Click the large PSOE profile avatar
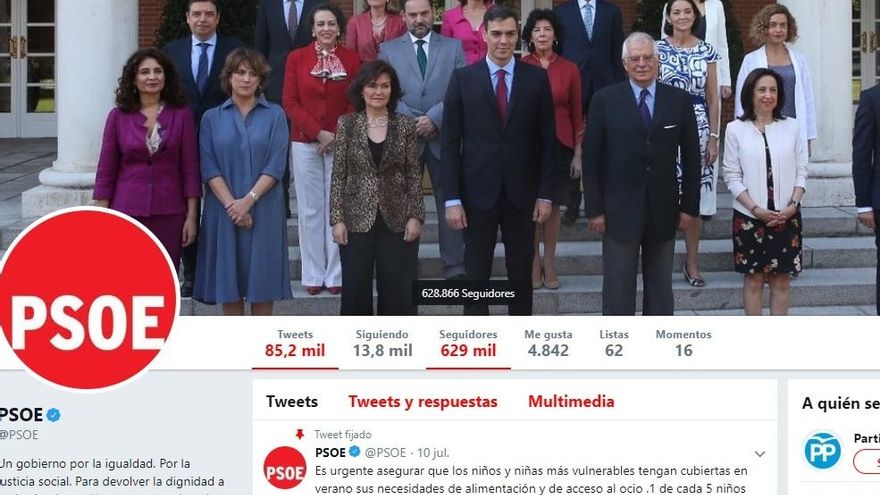This screenshot has height=495, width=880. coord(87,300)
